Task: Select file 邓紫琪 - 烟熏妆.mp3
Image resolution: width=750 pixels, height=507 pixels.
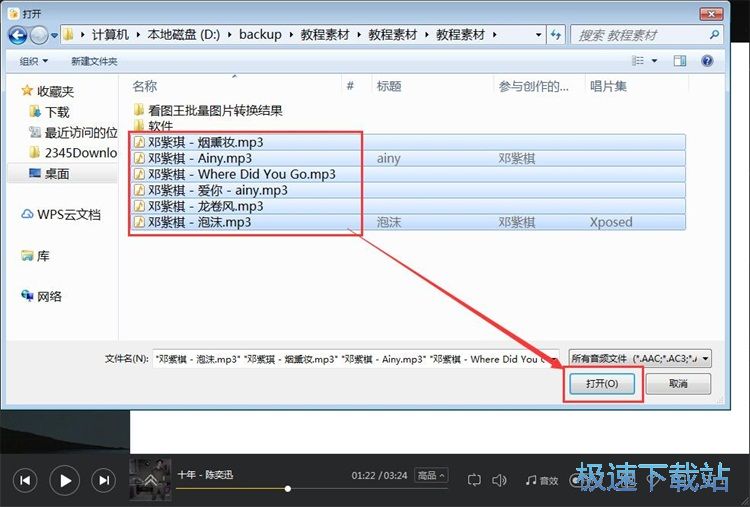Action: pyautogui.click(x=407, y=142)
